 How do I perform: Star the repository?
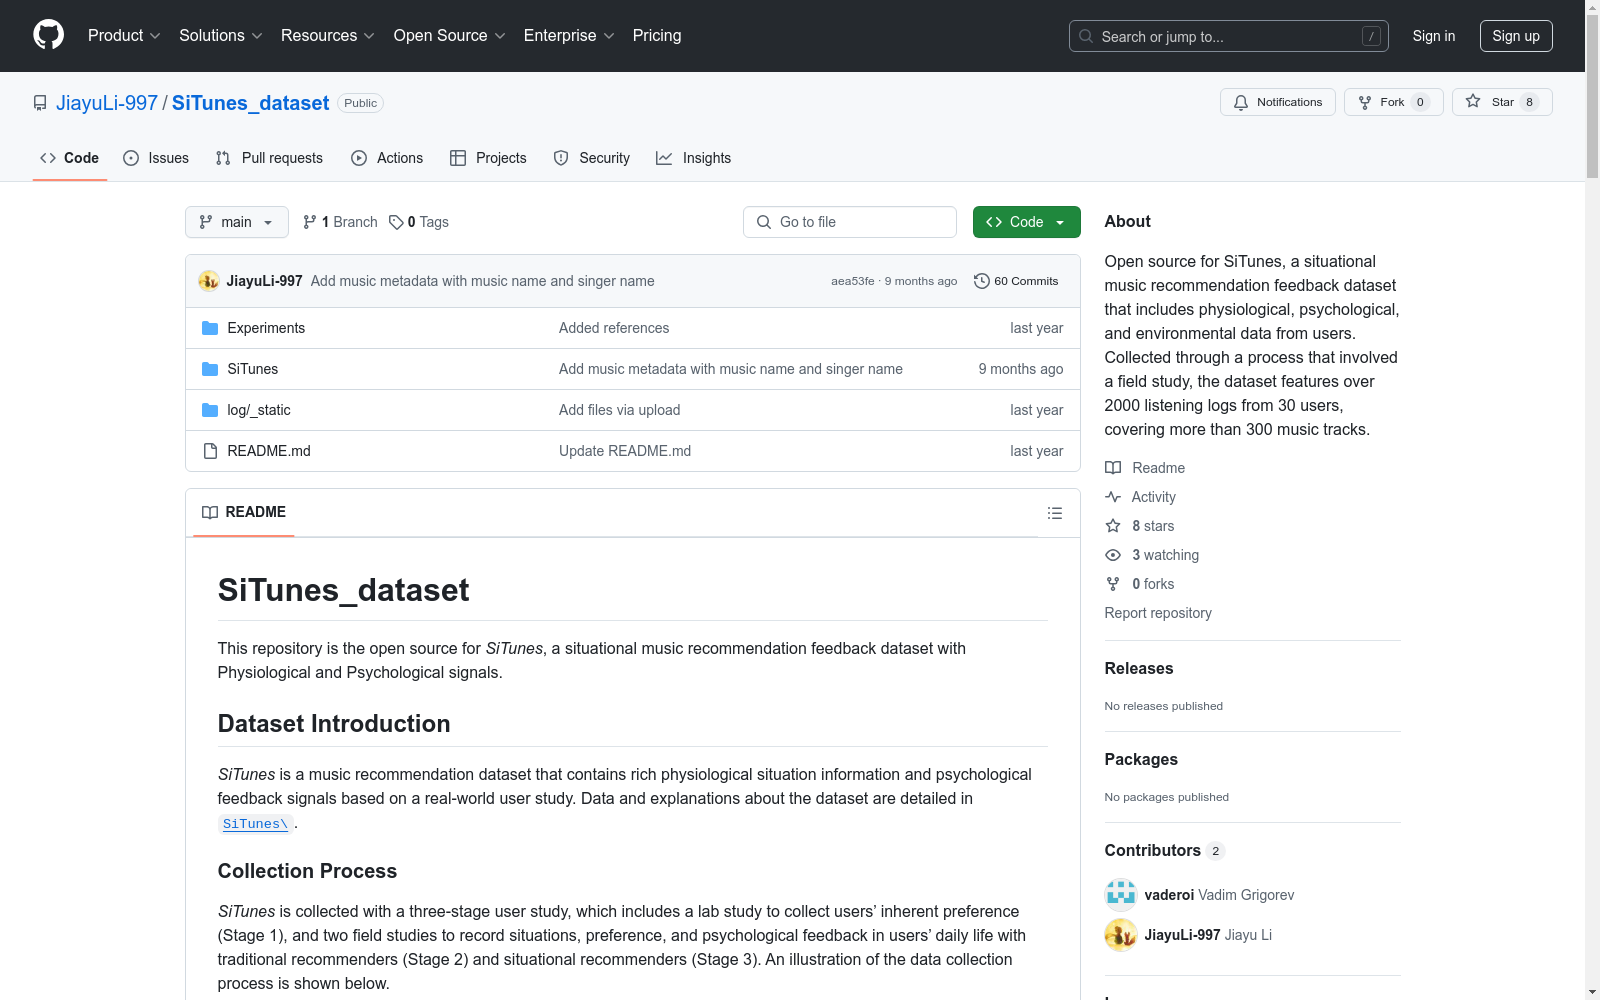click(1502, 102)
